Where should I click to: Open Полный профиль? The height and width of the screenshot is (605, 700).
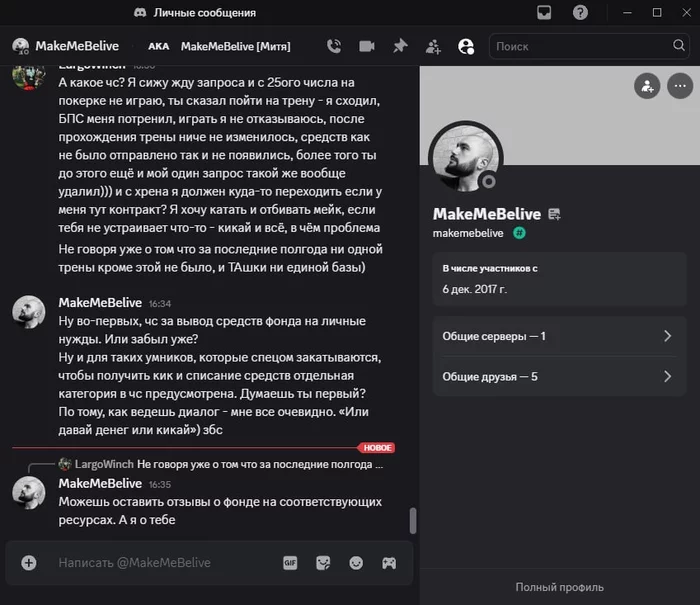click(559, 587)
